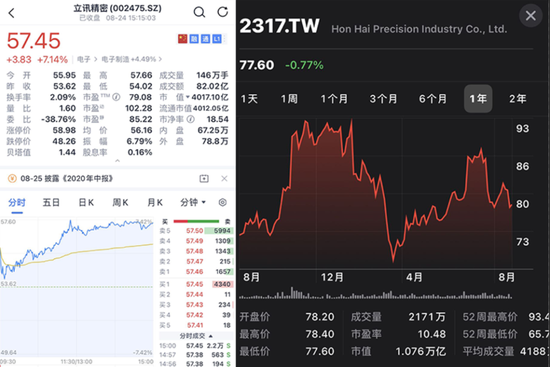Tap buy order 买2 at 57.44
This screenshot has width=550, height=367.
pyautogui.click(x=195, y=294)
